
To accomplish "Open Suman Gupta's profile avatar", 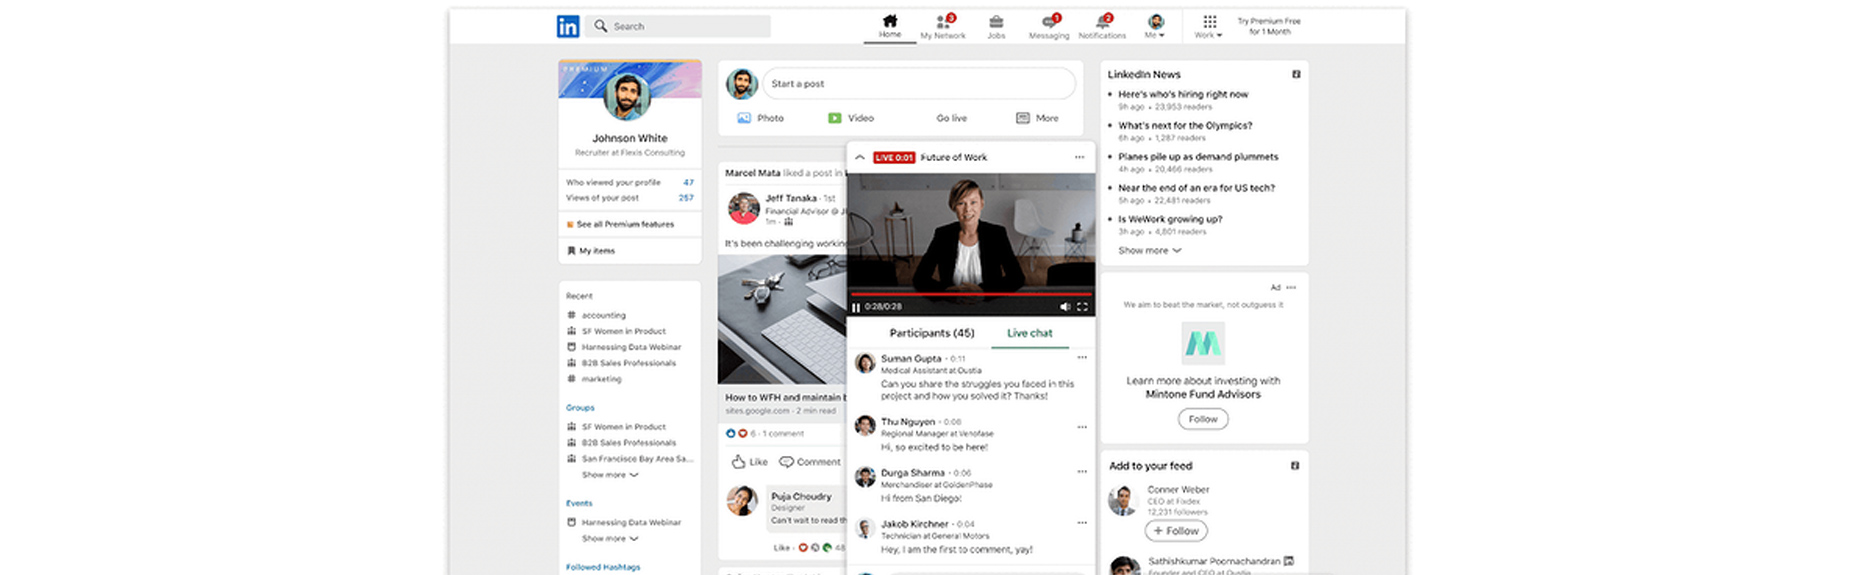I will click(865, 363).
